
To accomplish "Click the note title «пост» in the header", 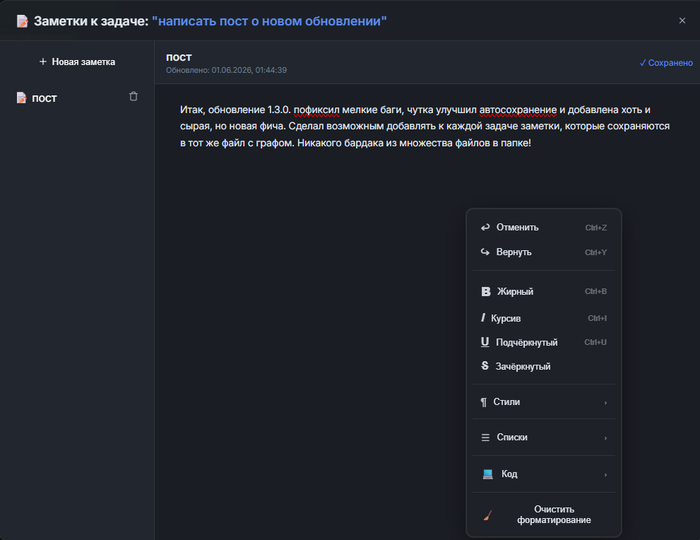I will click(x=179, y=57).
